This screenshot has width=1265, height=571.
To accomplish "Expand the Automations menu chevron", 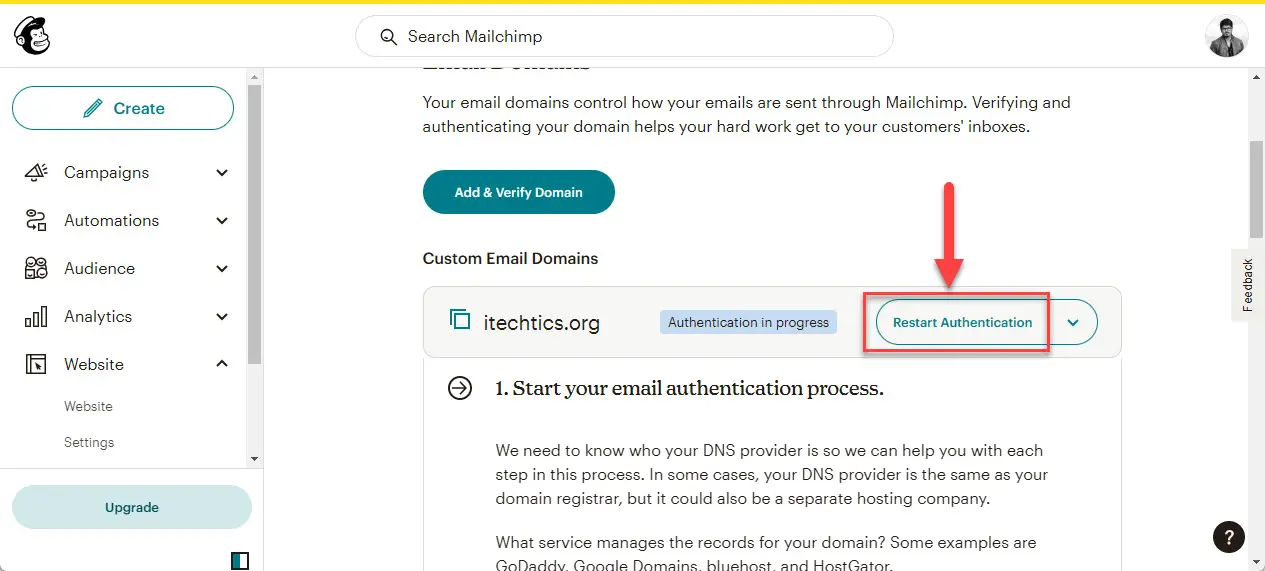I will 222,220.
